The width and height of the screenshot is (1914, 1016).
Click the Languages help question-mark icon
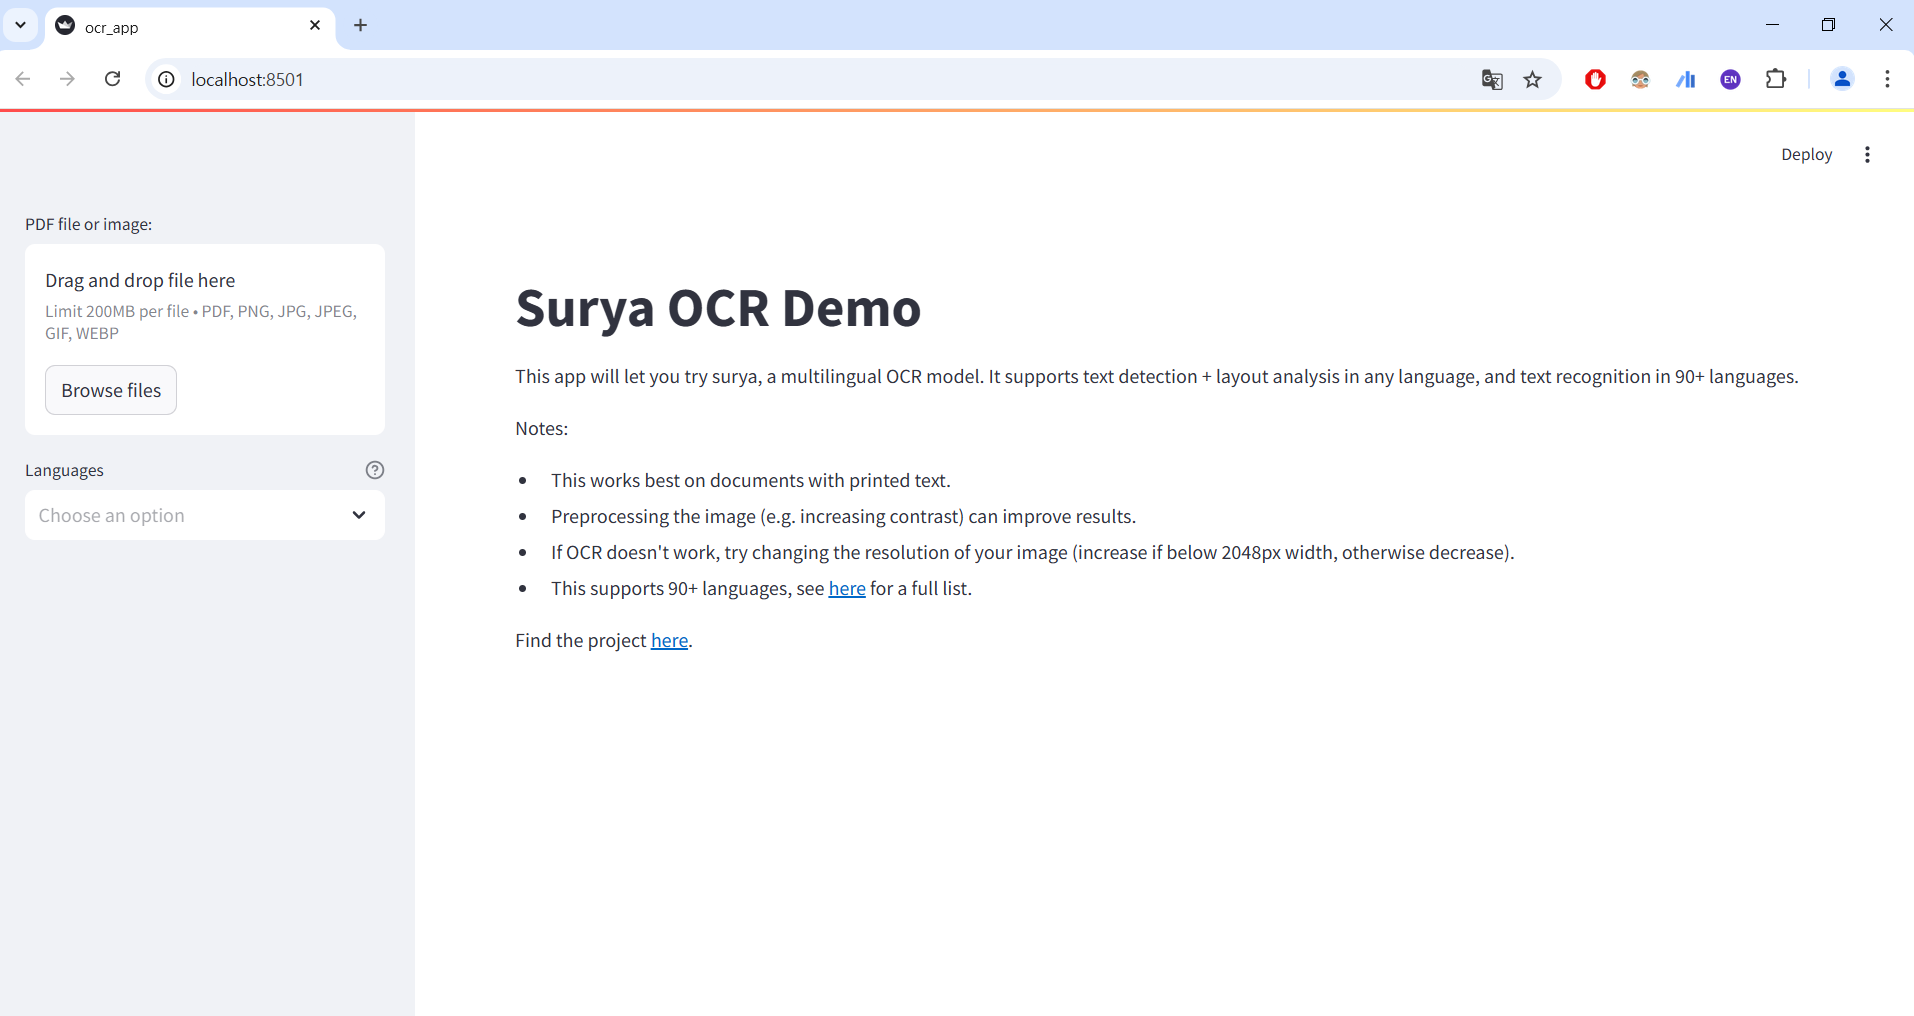375,470
